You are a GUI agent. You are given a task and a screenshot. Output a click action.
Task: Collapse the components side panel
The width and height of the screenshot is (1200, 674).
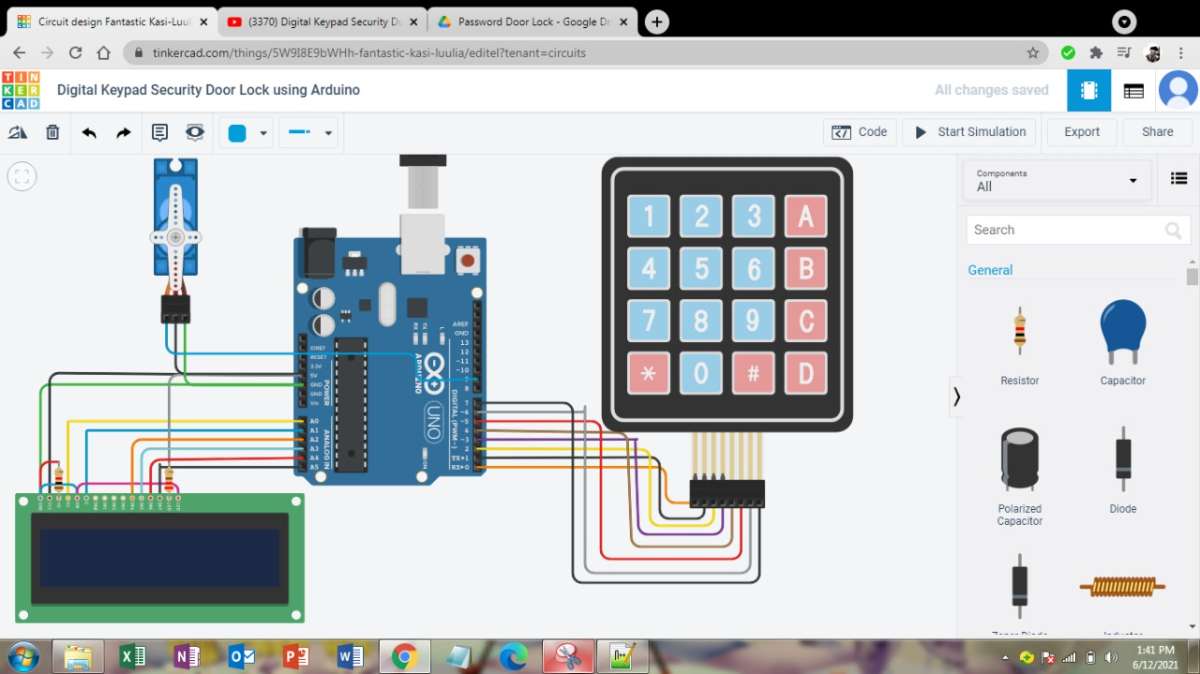point(956,397)
